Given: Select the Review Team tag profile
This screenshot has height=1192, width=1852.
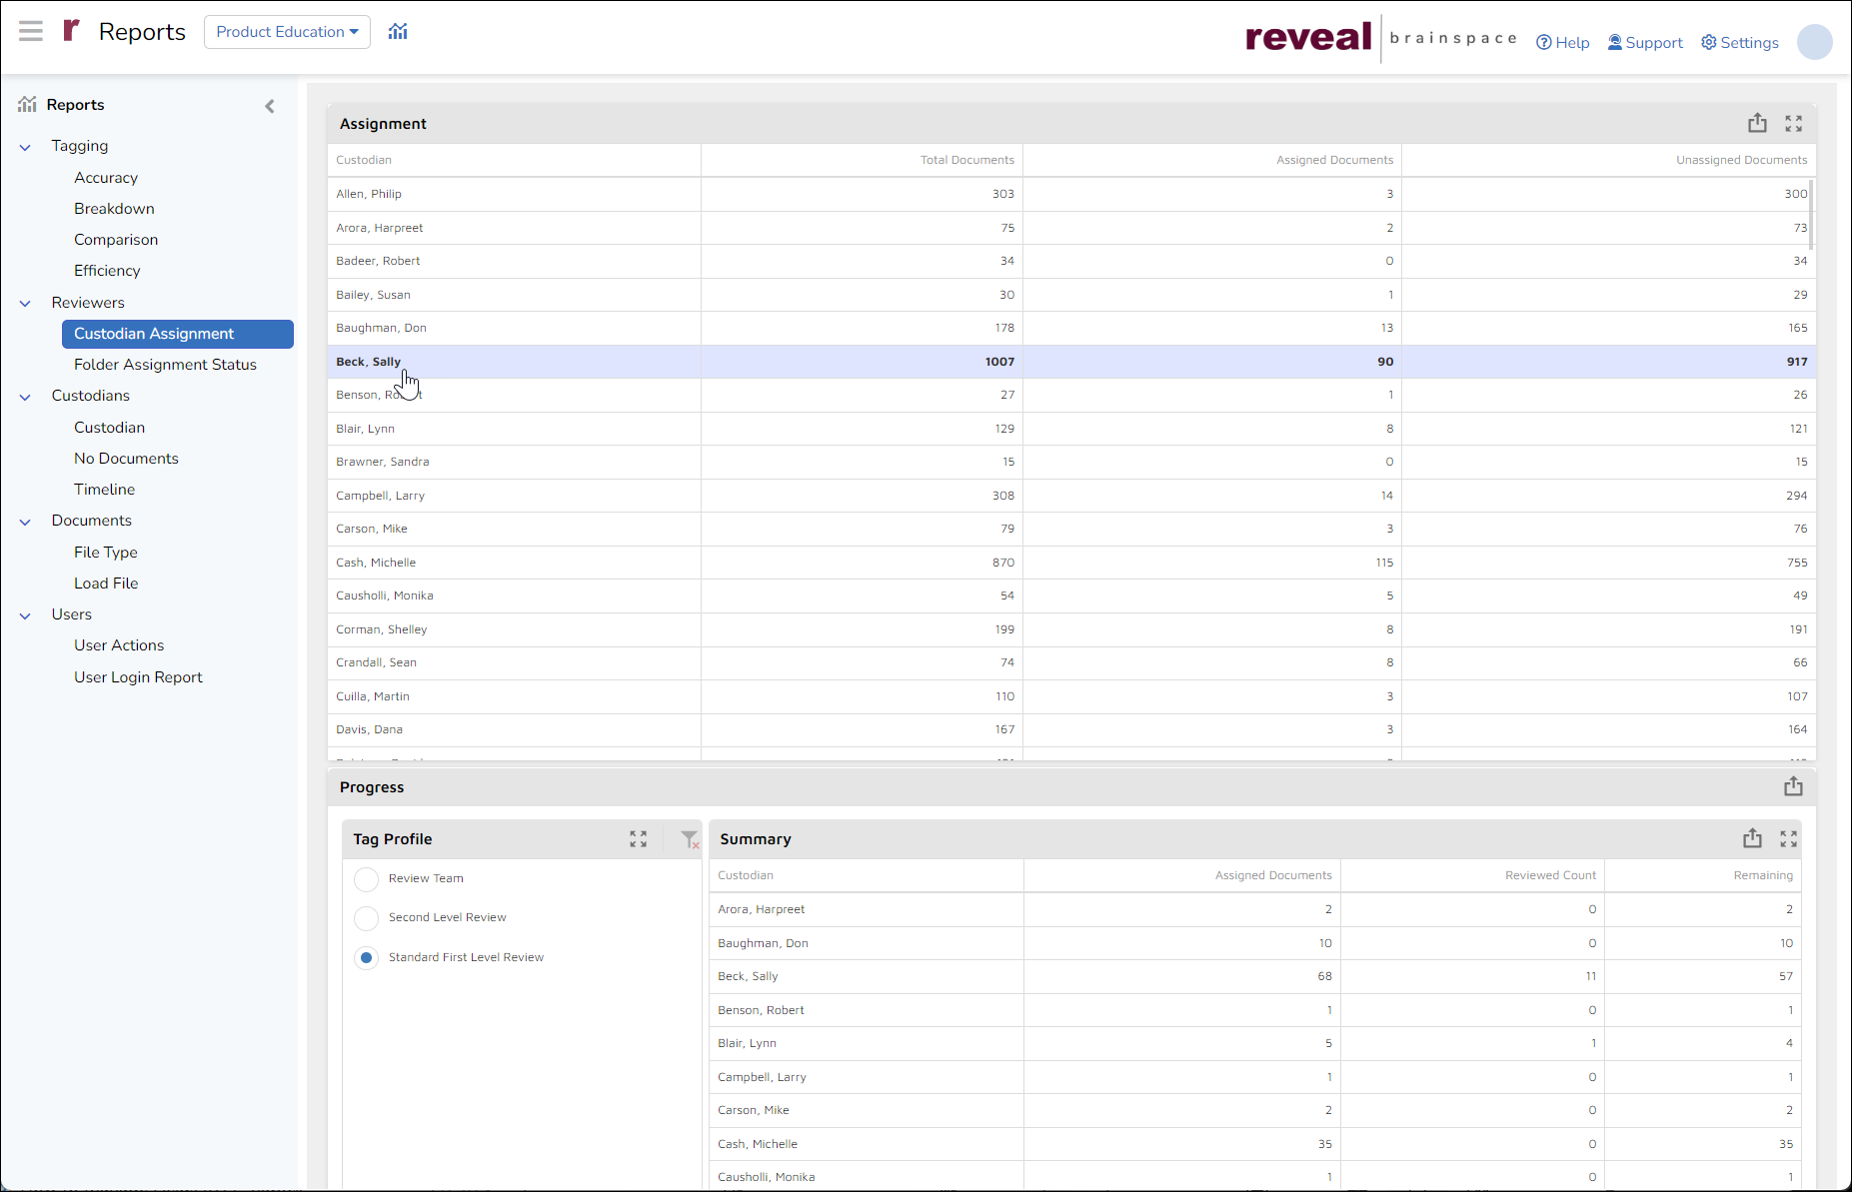Looking at the screenshot, I should coord(367,879).
